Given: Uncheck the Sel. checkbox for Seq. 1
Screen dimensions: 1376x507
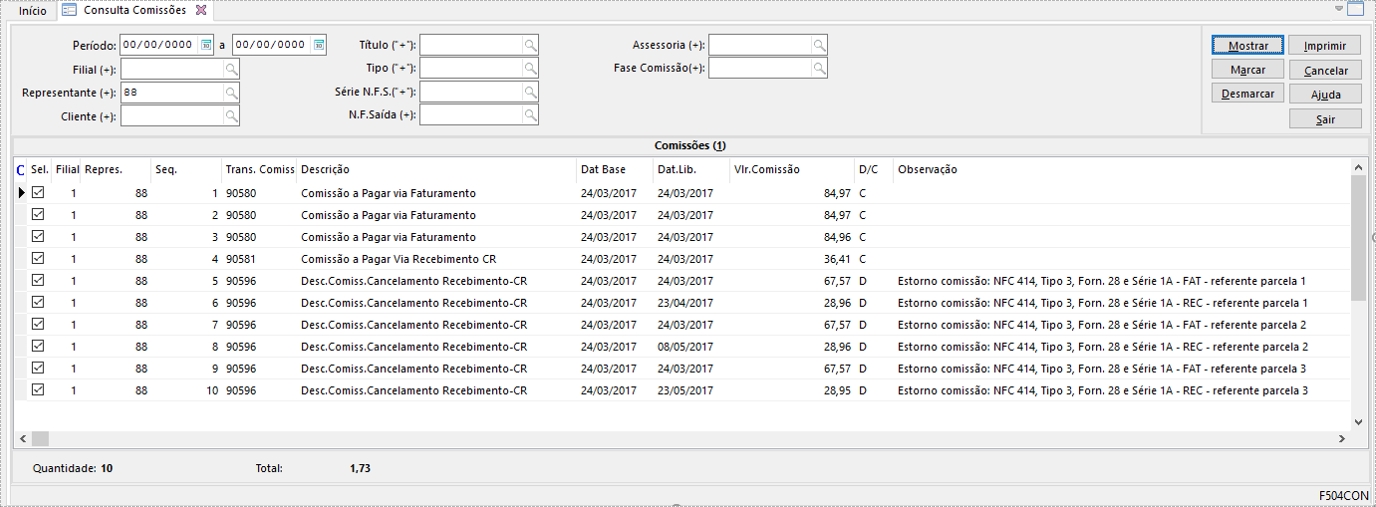Looking at the screenshot, I should tap(39, 192).
